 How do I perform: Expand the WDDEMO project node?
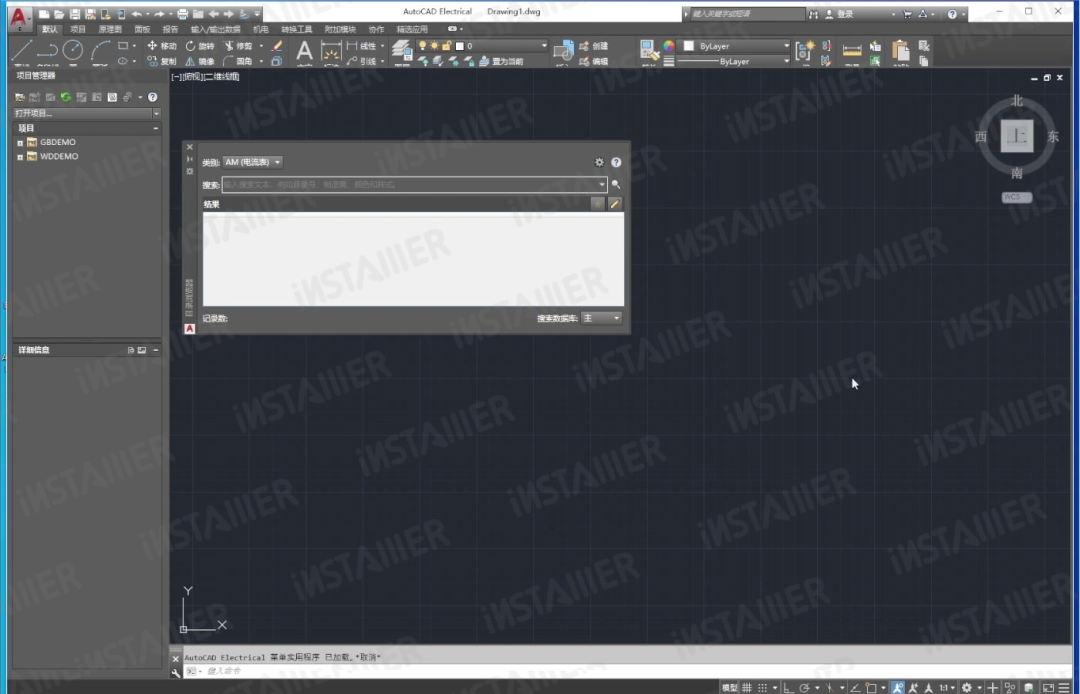(x=20, y=157)
